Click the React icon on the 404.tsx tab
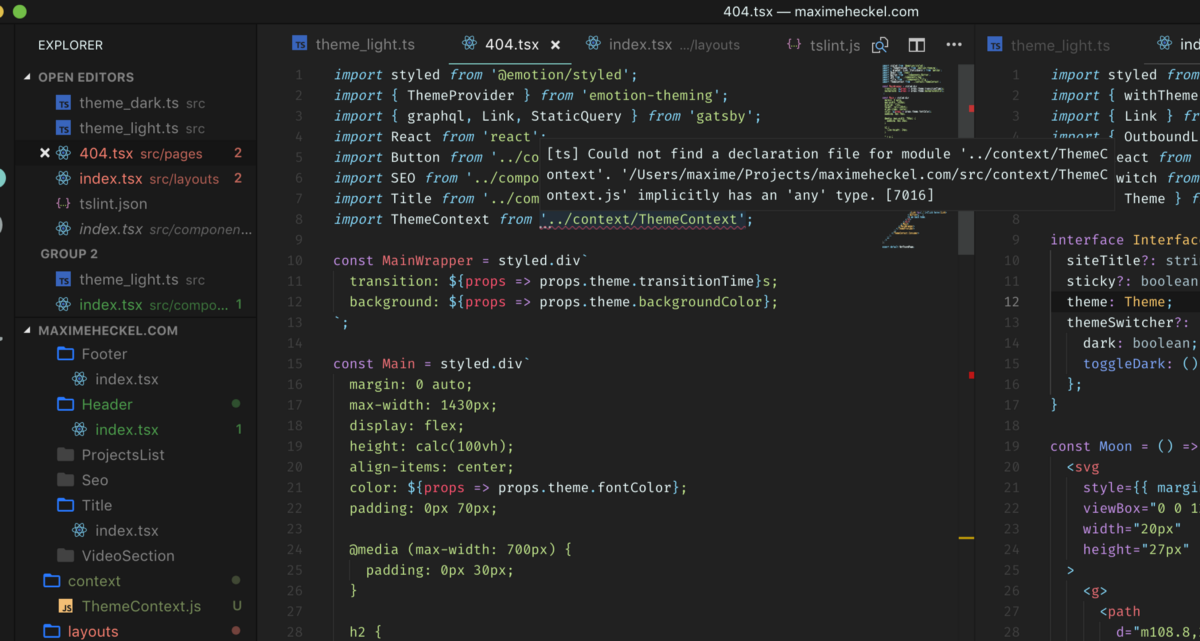 [x=468, y=44]
